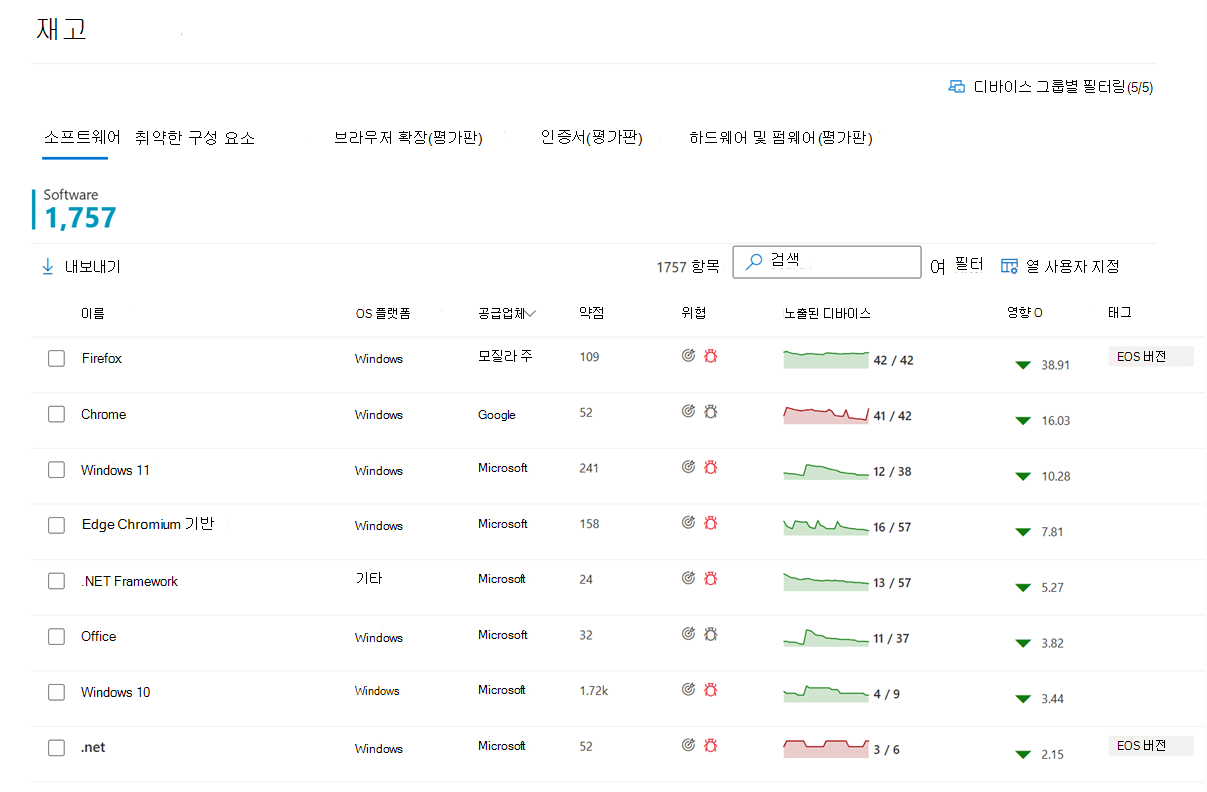Screen dimensions: 1207x792
Task: Switch to 브라우저 확장(평가판) tab
Action: (408, 138)
